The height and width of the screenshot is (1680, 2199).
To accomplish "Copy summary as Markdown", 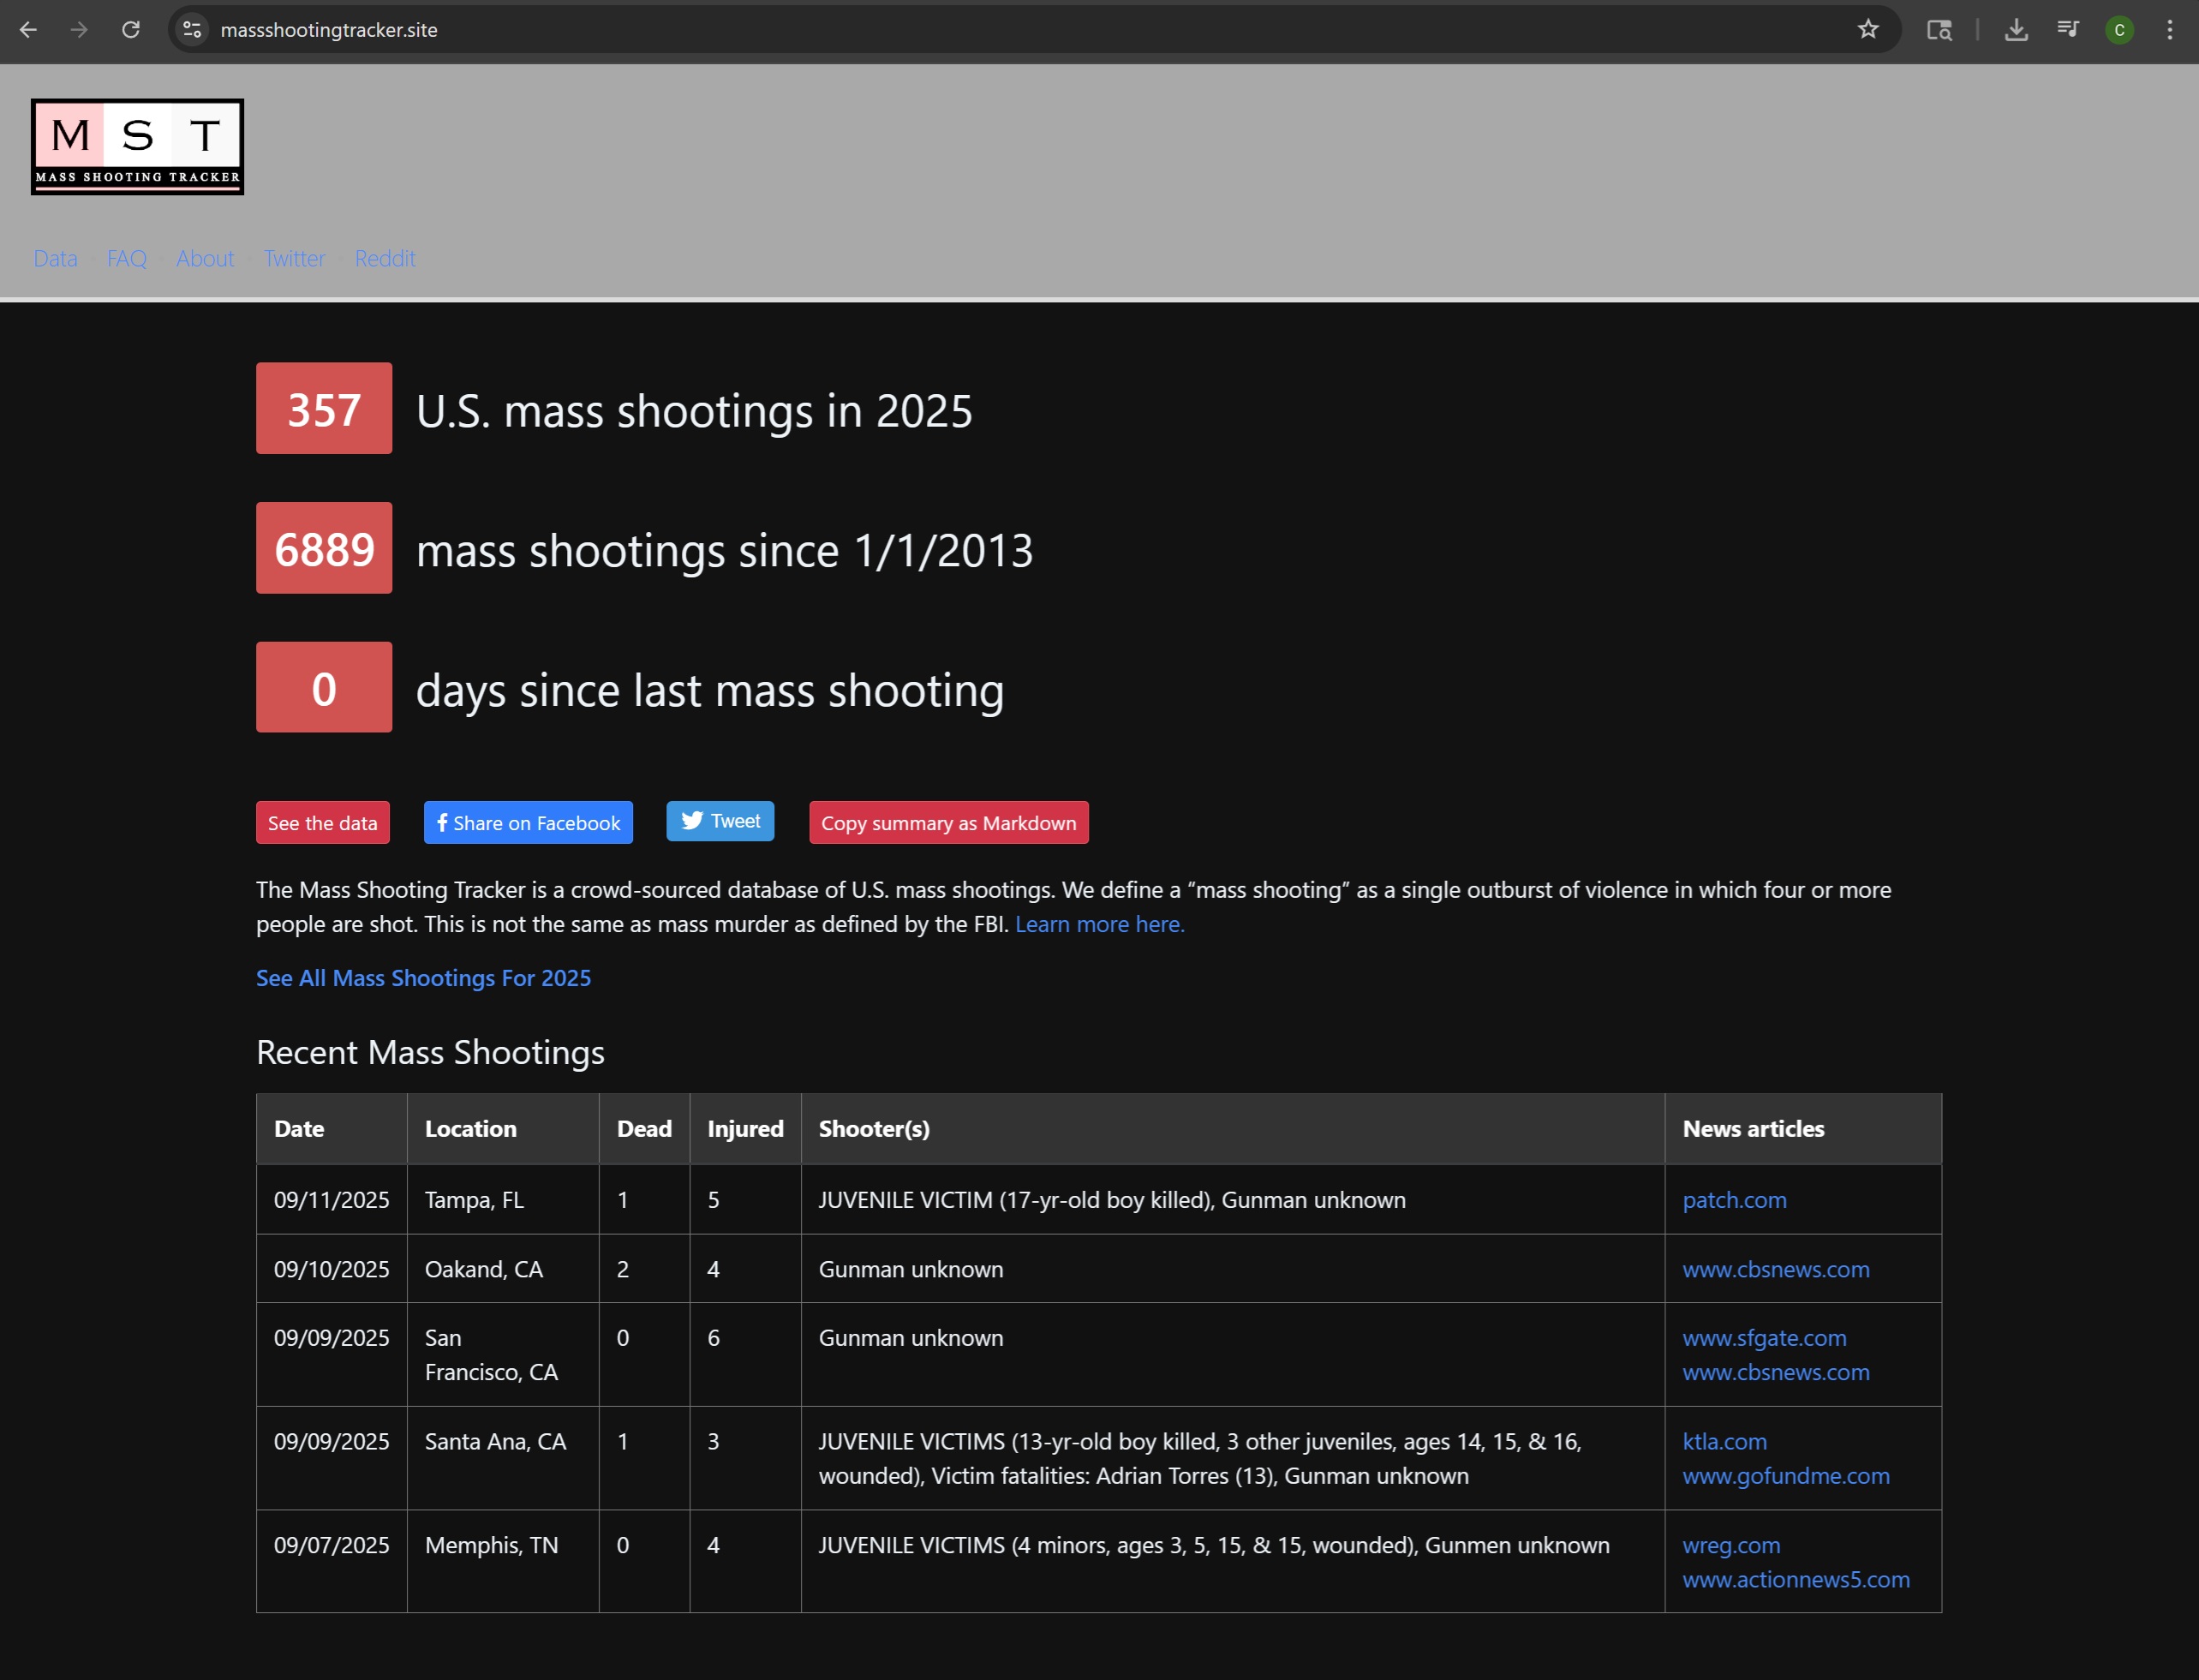I will coord(948,823).
